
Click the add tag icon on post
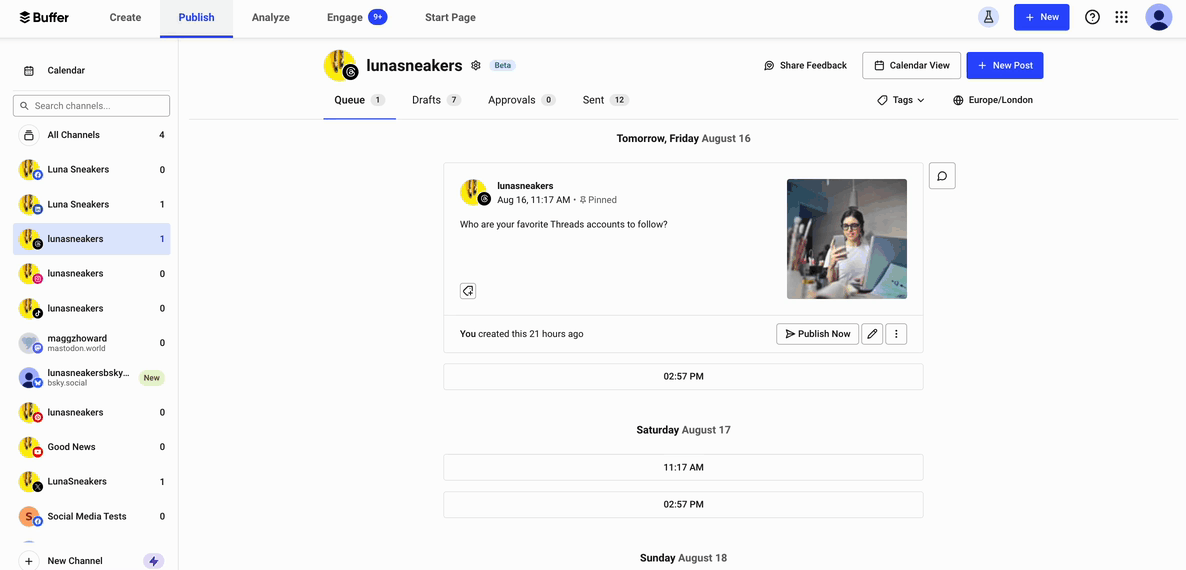468,291
